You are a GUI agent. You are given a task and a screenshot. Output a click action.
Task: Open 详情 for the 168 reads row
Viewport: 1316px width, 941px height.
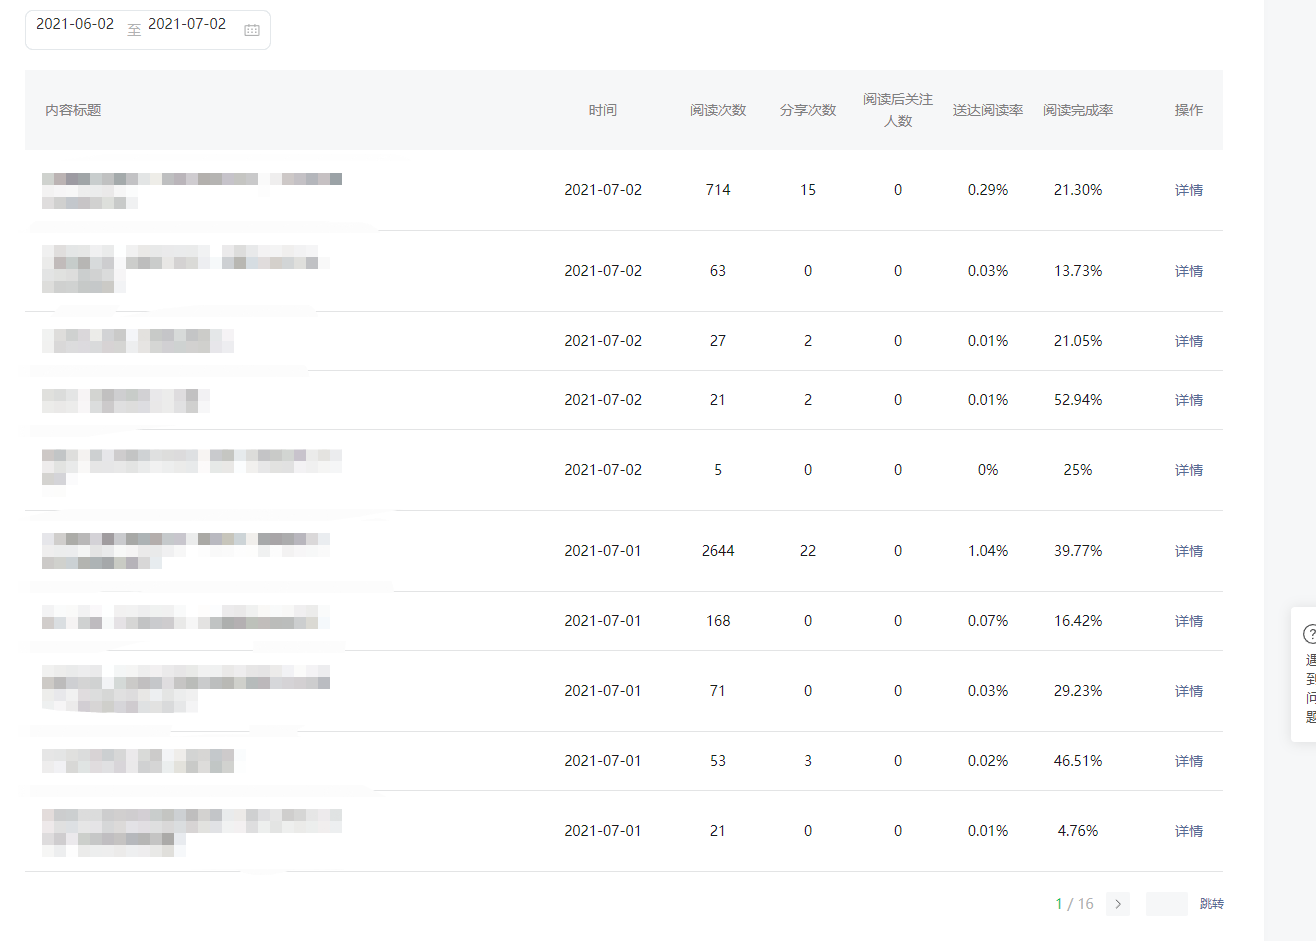(x=1188, y=621)
